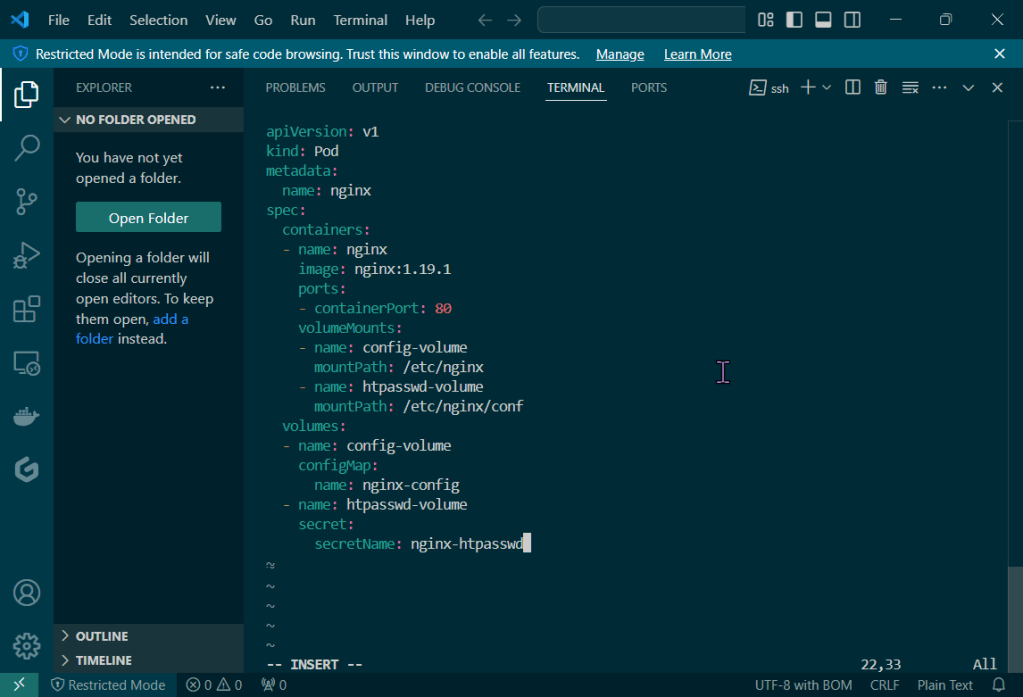Open the new terminal launch profile dropdown
Viewport: 1023px width, 697px height.
(827, 88)
